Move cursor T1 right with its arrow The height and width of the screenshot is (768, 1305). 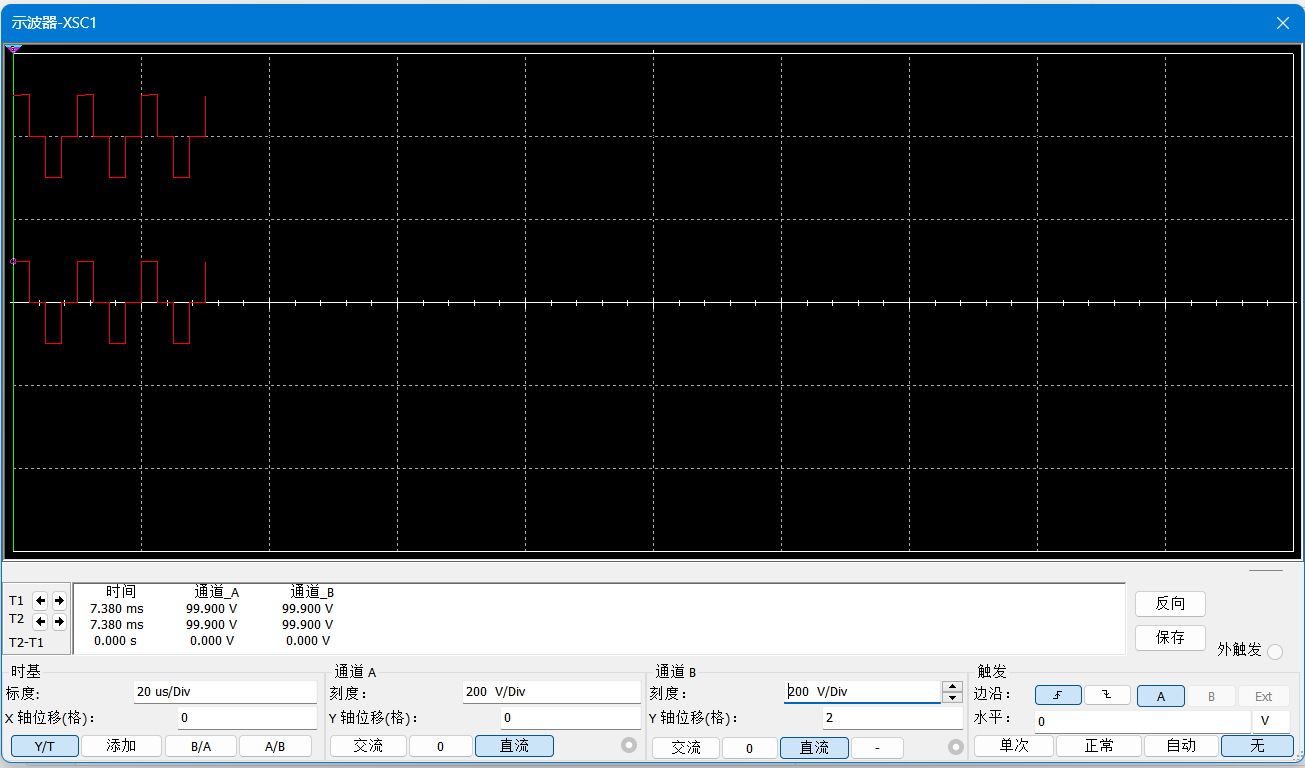pyautogui.click(x=59, y=601)
